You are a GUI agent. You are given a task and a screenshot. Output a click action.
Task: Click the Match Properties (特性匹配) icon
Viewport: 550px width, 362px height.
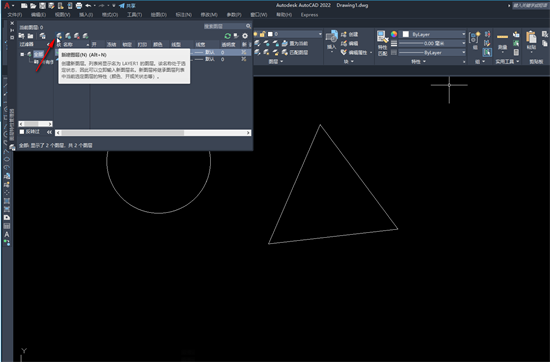[382, 43]
